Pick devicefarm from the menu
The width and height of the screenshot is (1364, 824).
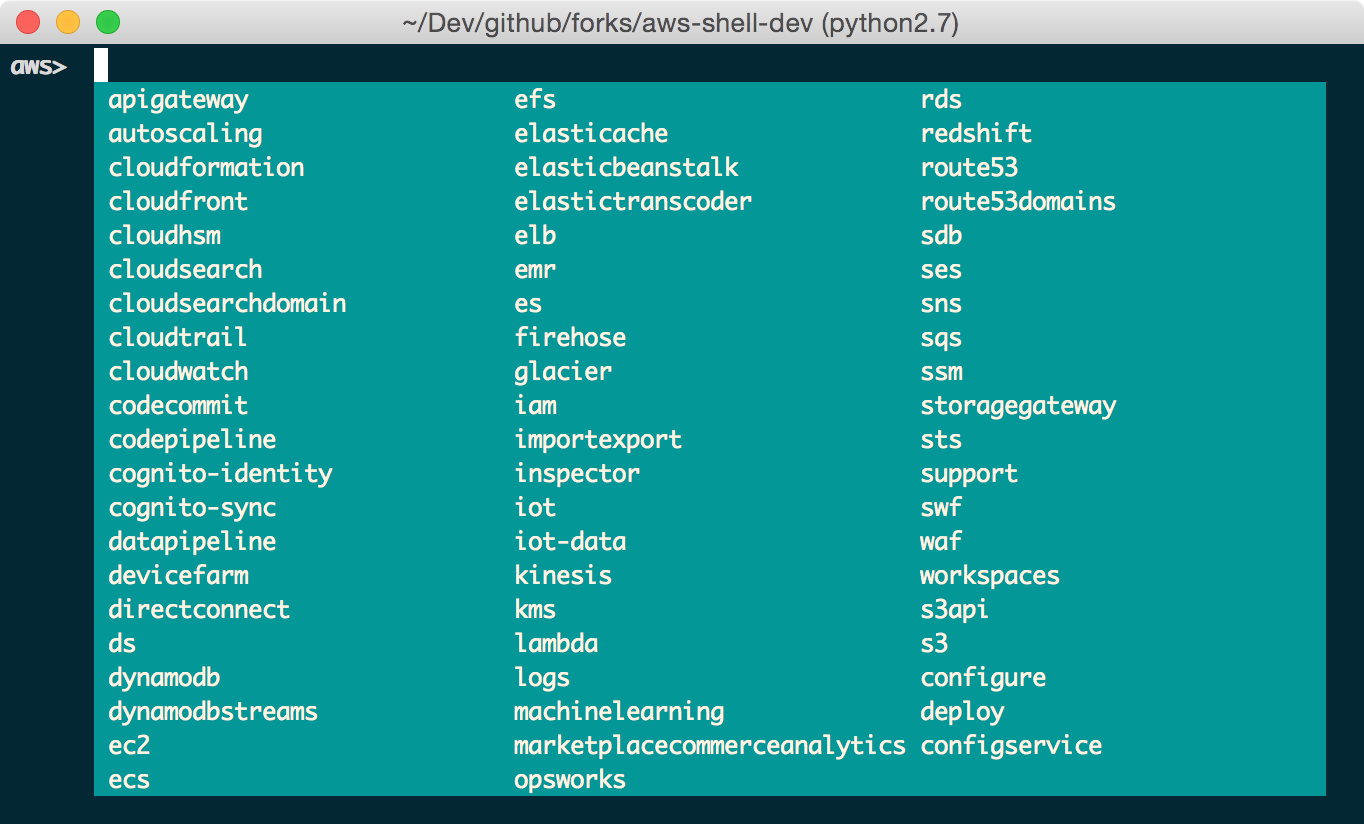(178, 576)
